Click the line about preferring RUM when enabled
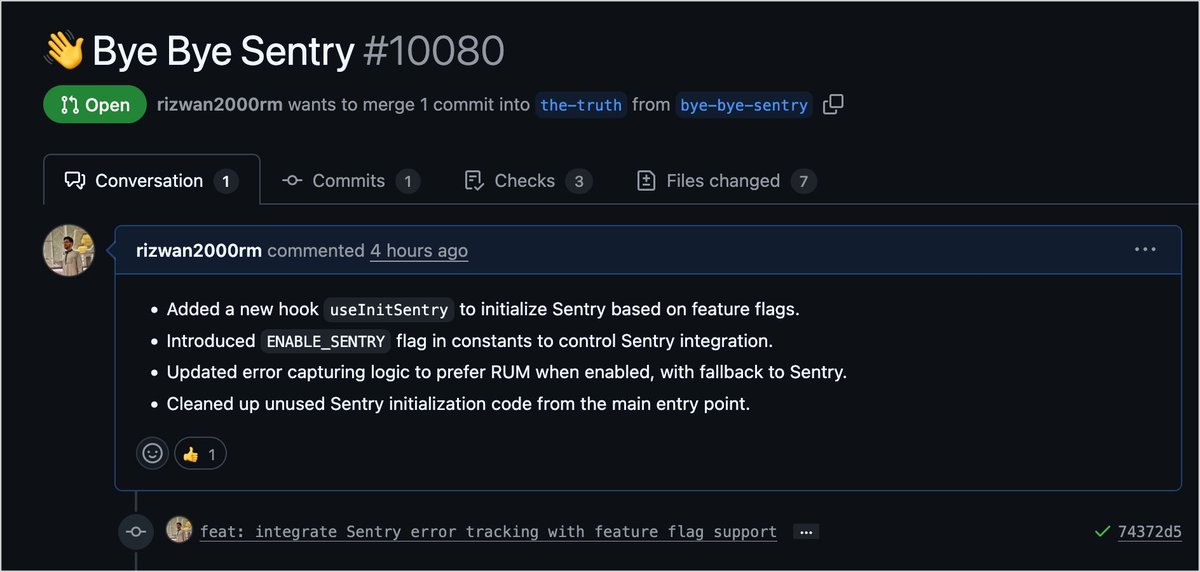The image size is (1200, 572). (x=507, y=373)
